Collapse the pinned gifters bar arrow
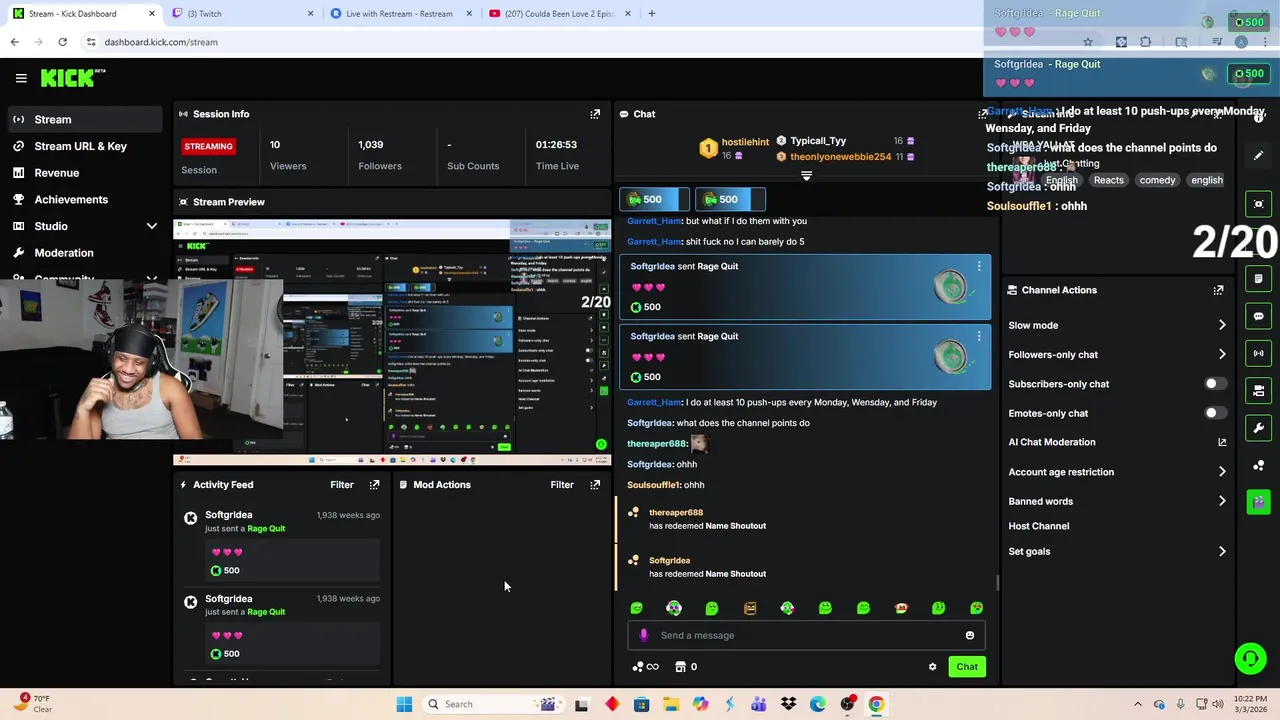1280x720 pixels. pyautogui.click(x=806, y=176)
